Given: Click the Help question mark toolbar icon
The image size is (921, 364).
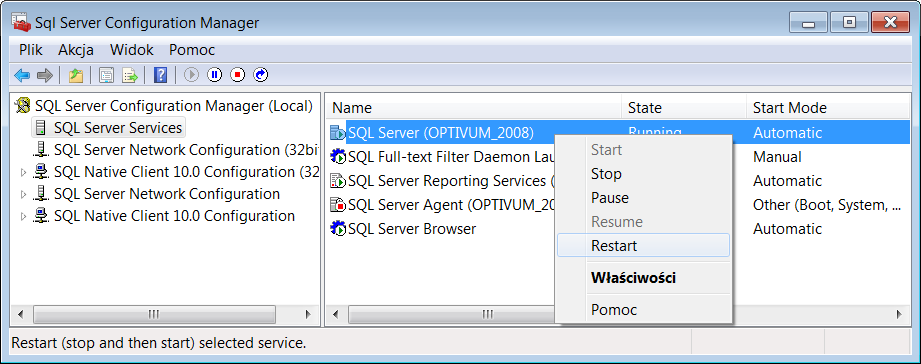Looking at the screenshot, I should [160, 75].
